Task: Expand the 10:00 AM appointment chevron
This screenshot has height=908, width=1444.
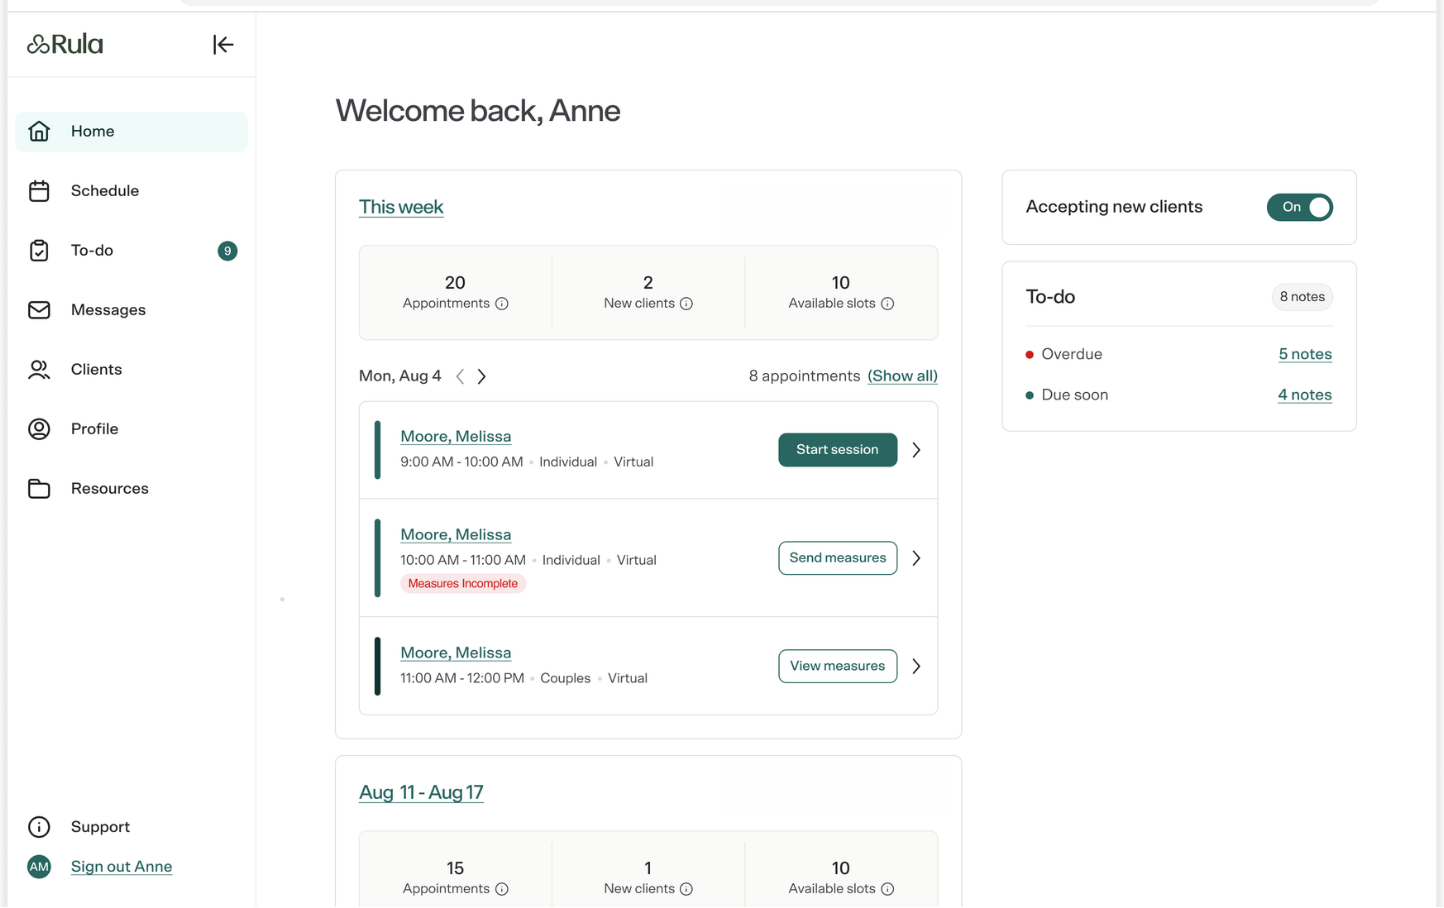Action: (x=916, y=558)
